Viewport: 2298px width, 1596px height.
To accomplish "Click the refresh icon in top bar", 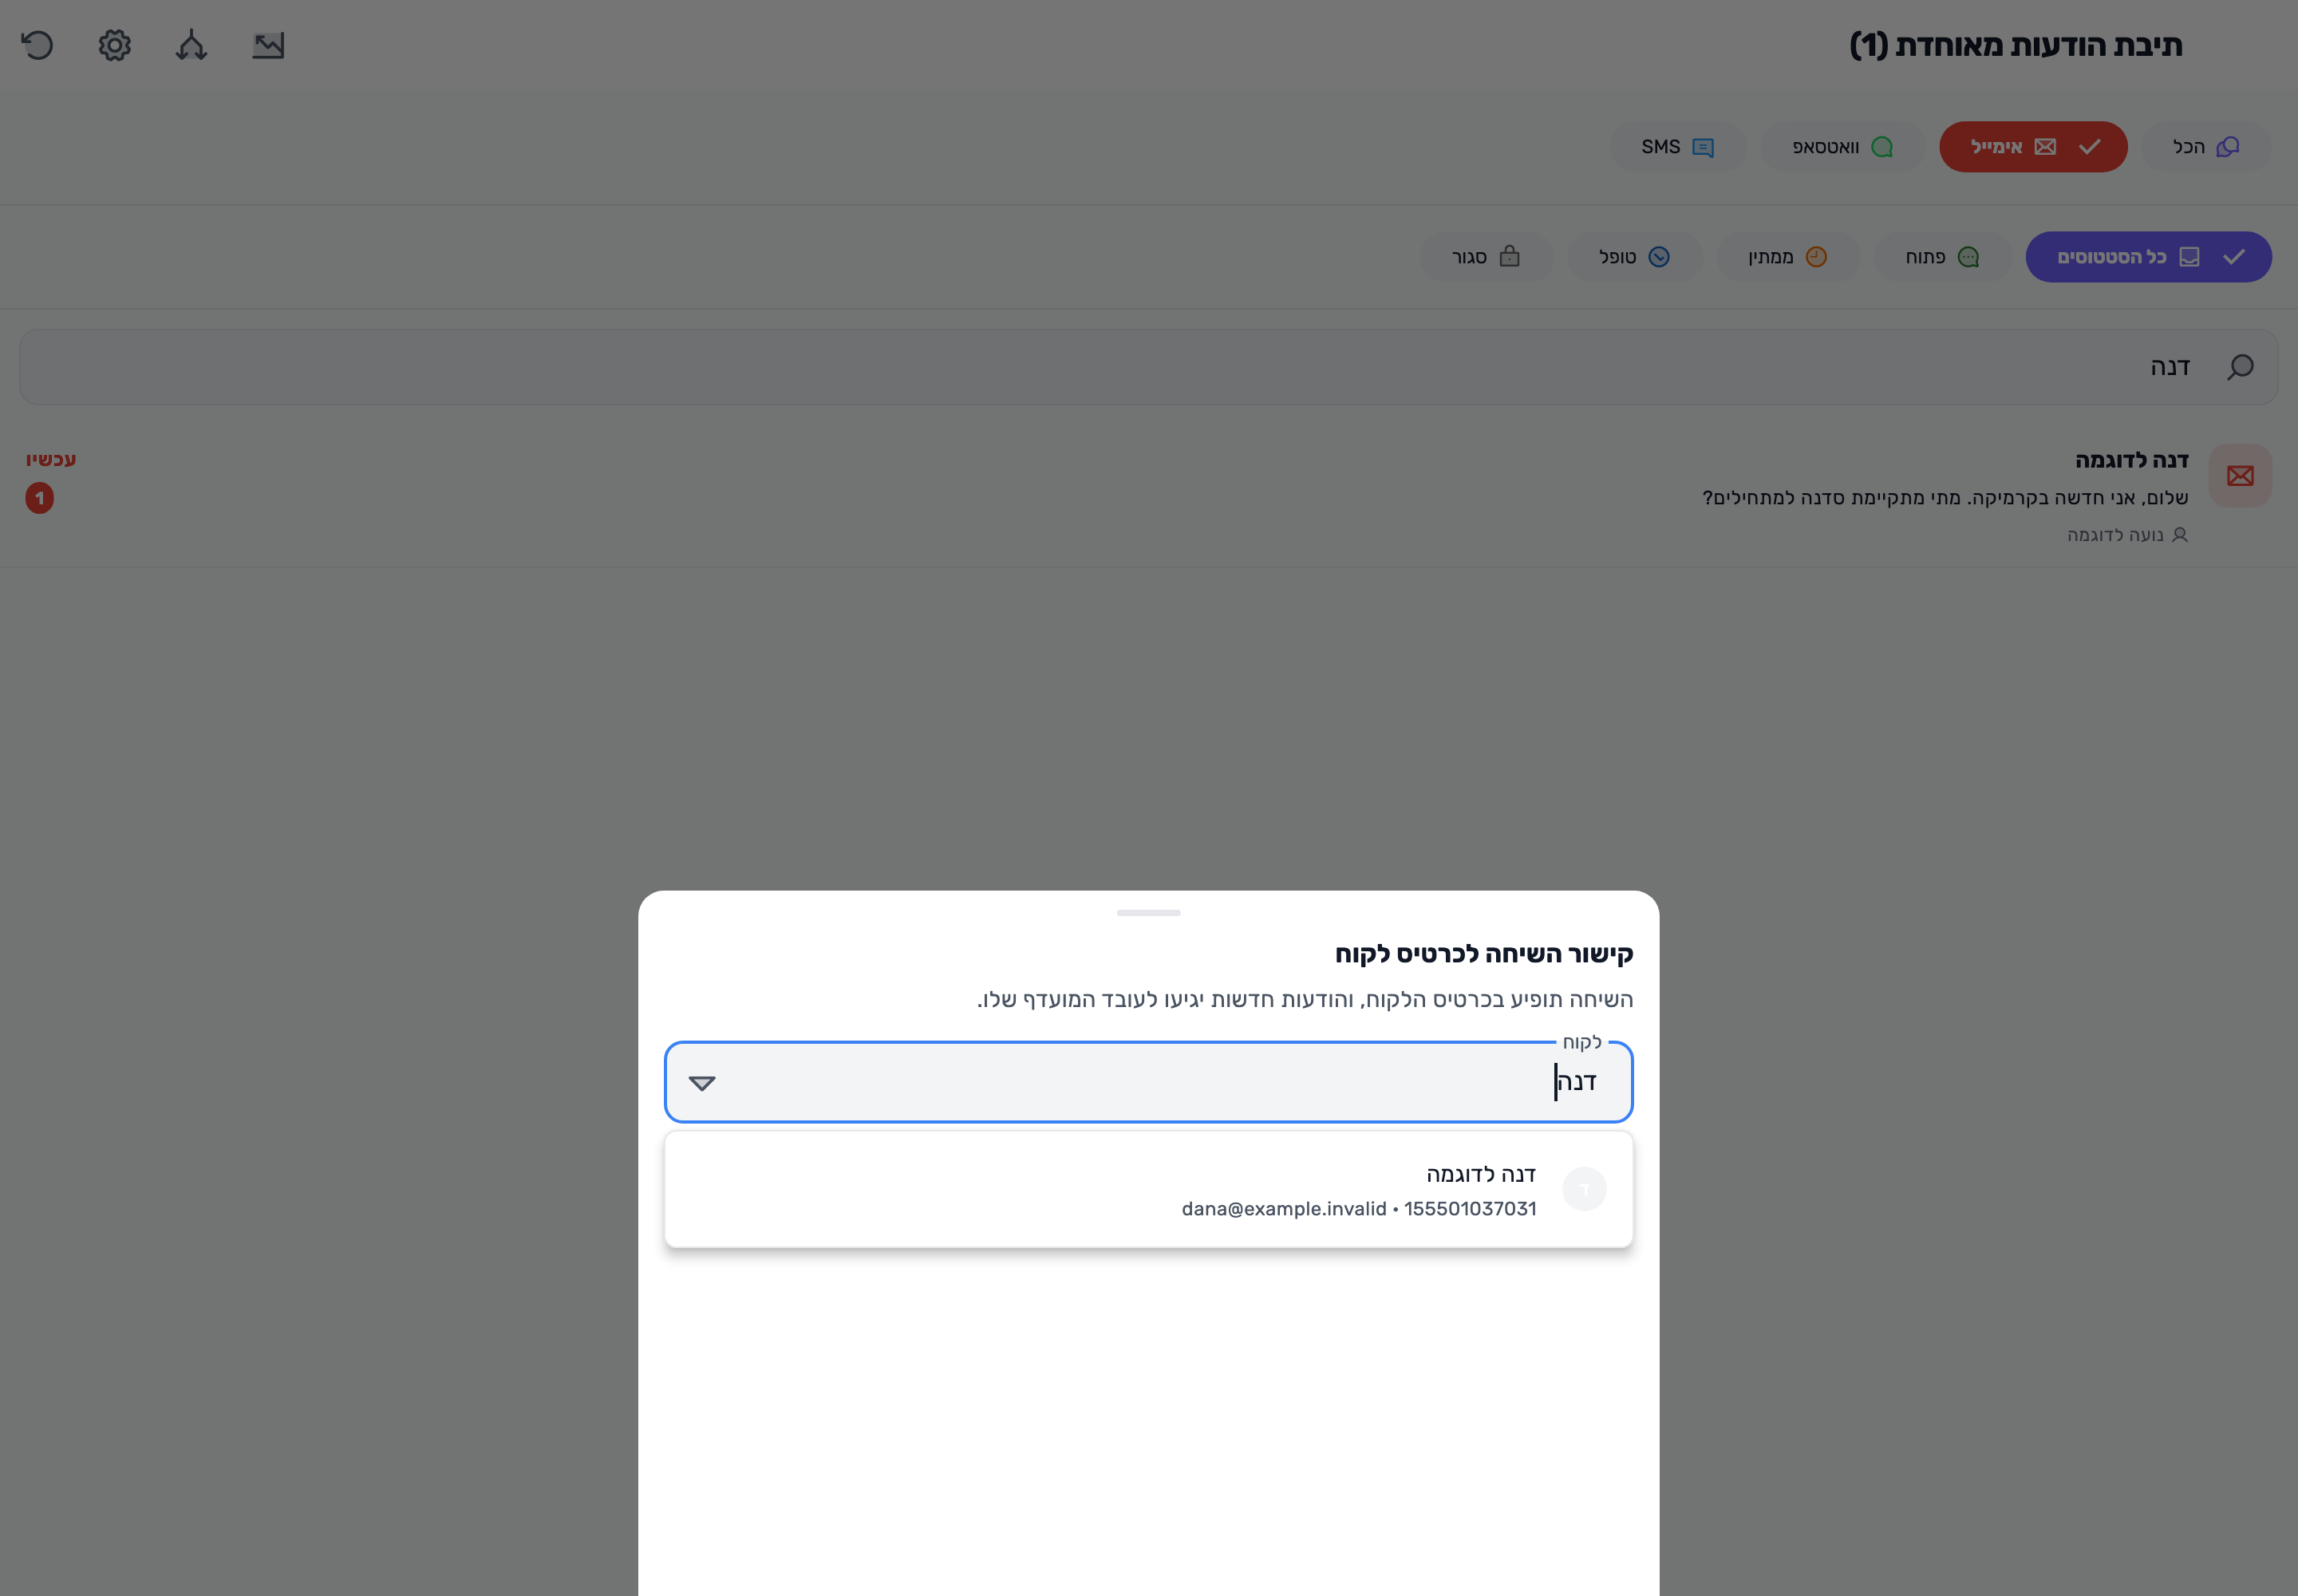I will pos(38,46).
